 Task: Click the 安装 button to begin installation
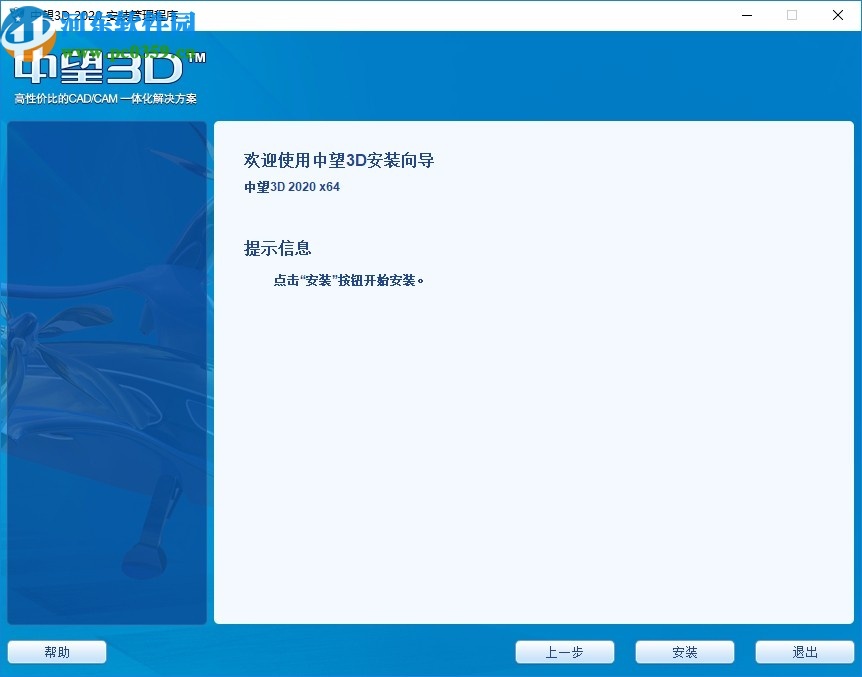click(x=684, y=651)
